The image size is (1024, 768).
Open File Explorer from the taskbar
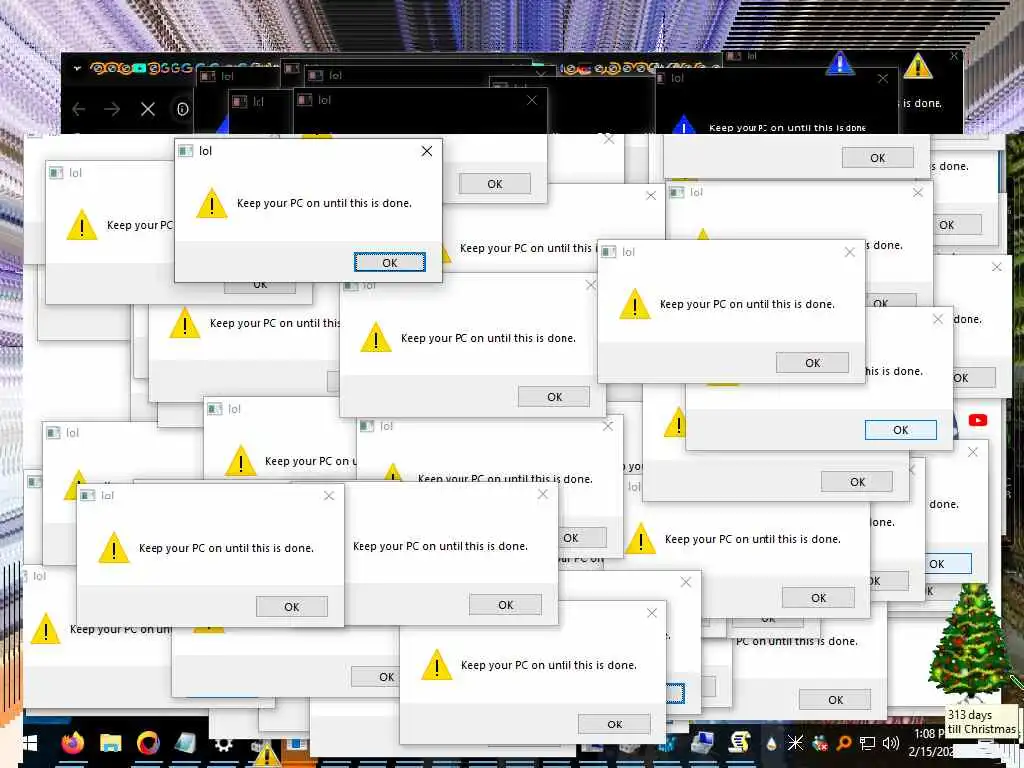click(x=110, y=743)
